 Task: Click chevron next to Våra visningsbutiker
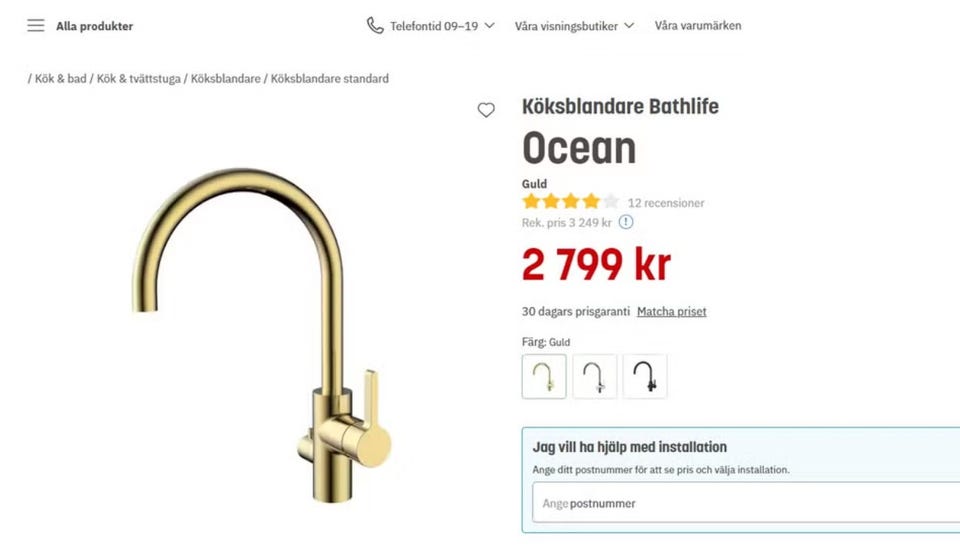[629, 26]
